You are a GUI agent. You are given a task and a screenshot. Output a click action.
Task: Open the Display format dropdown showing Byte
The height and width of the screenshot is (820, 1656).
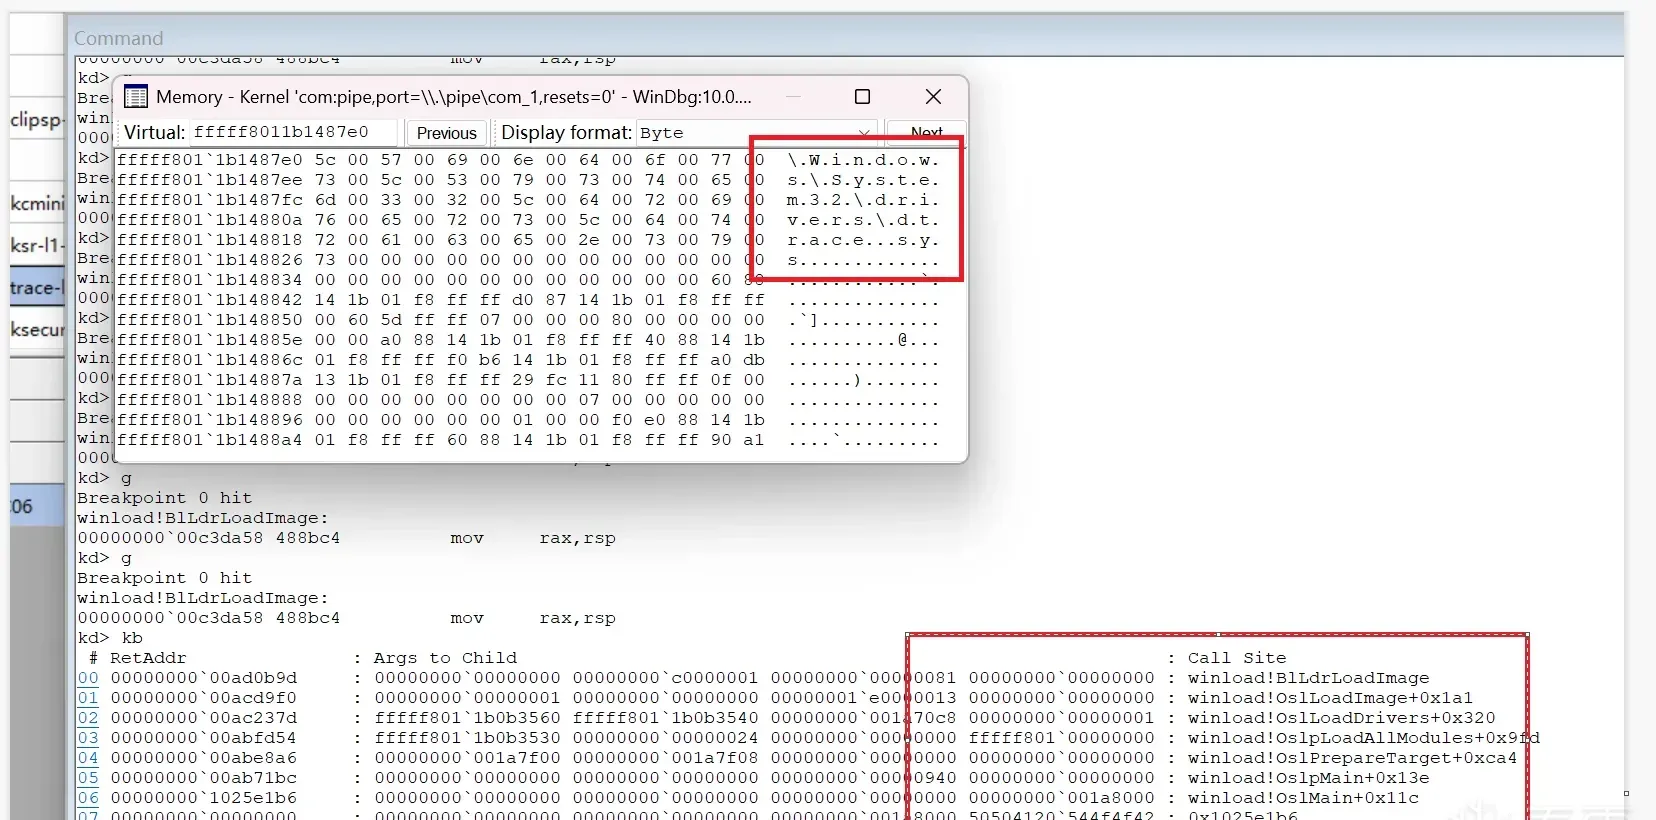[755, 133]
